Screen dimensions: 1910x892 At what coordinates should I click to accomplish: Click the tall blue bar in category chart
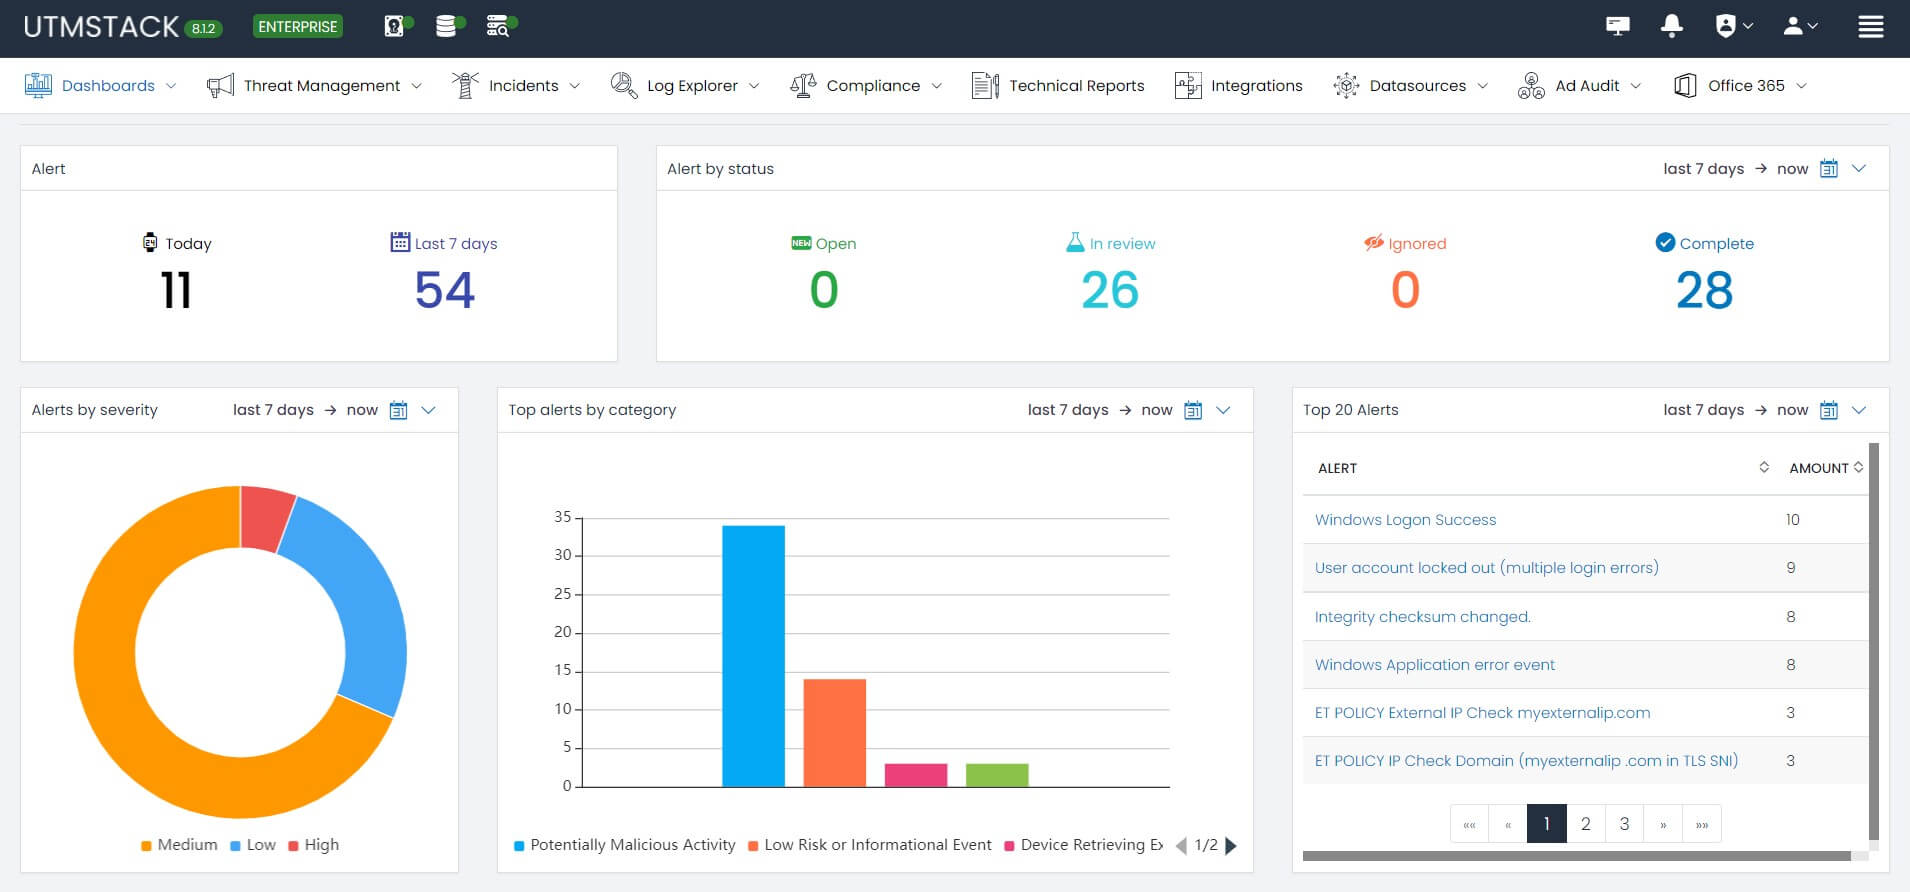coord(753,655)
